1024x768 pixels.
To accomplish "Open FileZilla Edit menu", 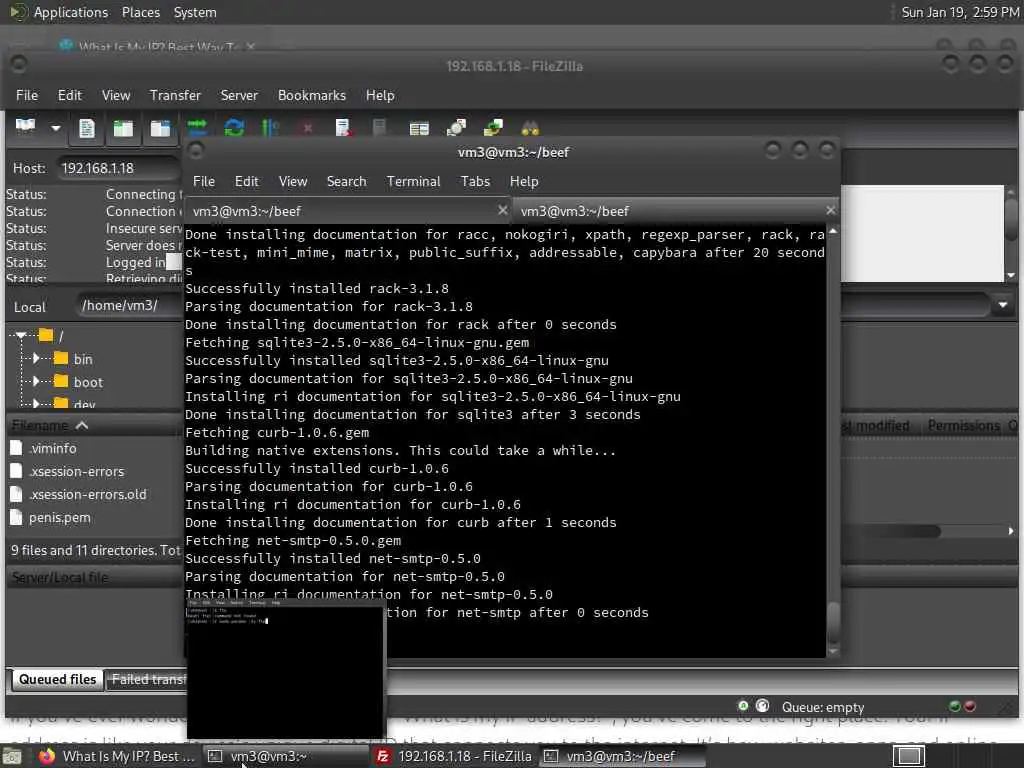I will [x=69, y=95].
